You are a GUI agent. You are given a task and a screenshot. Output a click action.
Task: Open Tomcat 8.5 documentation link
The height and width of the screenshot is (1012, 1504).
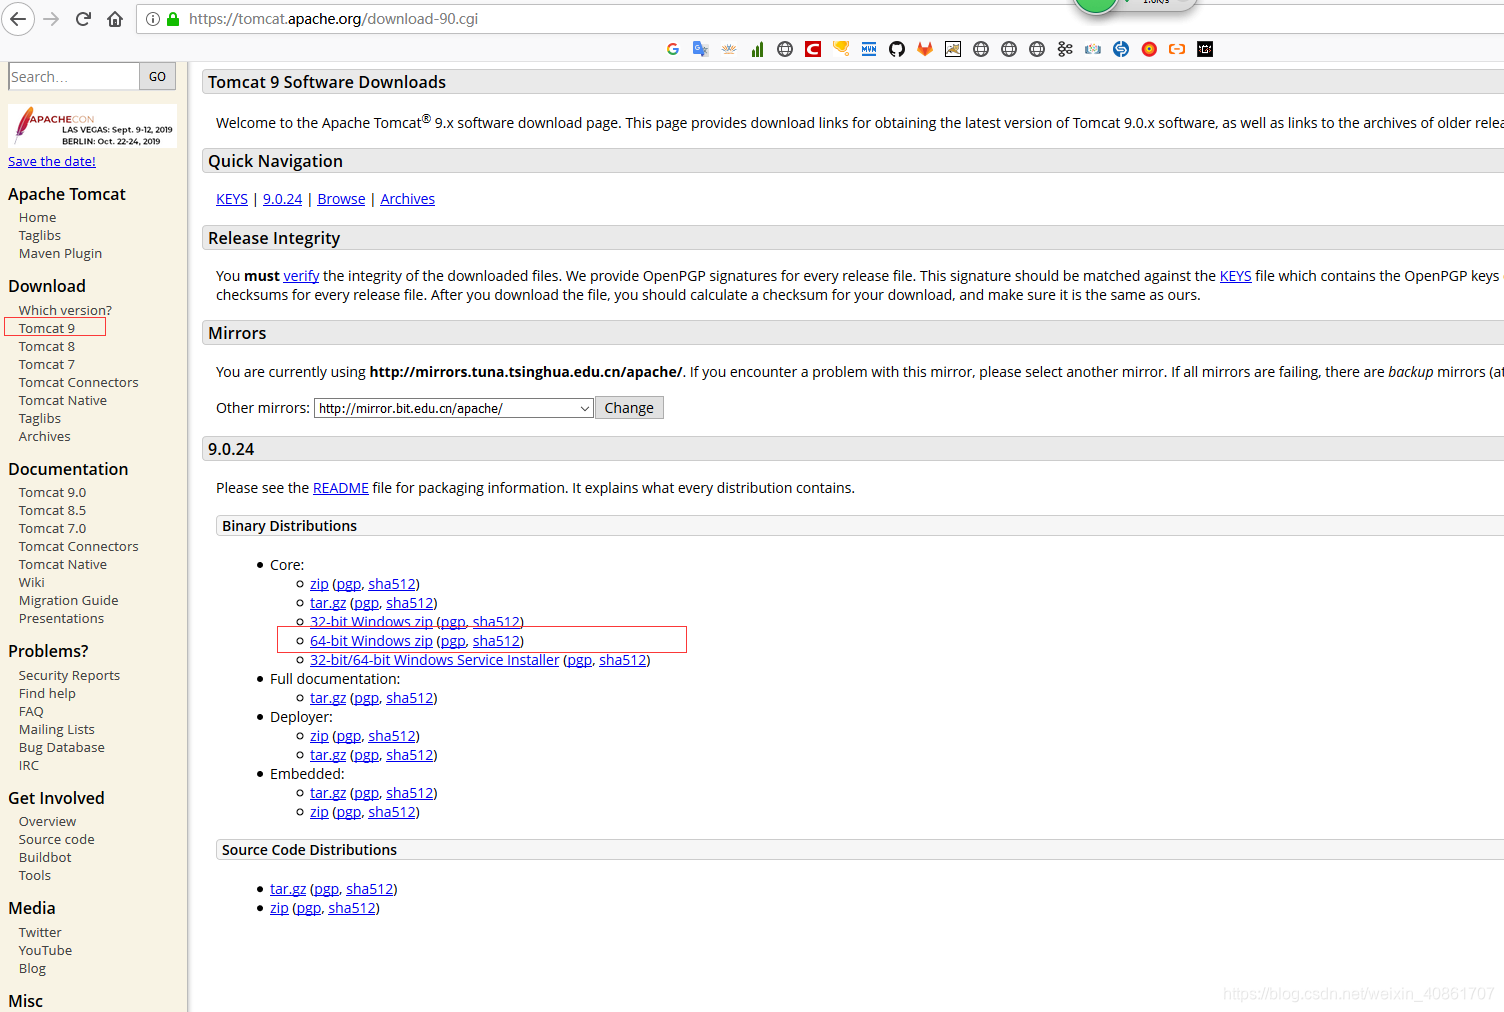[52, 510]
